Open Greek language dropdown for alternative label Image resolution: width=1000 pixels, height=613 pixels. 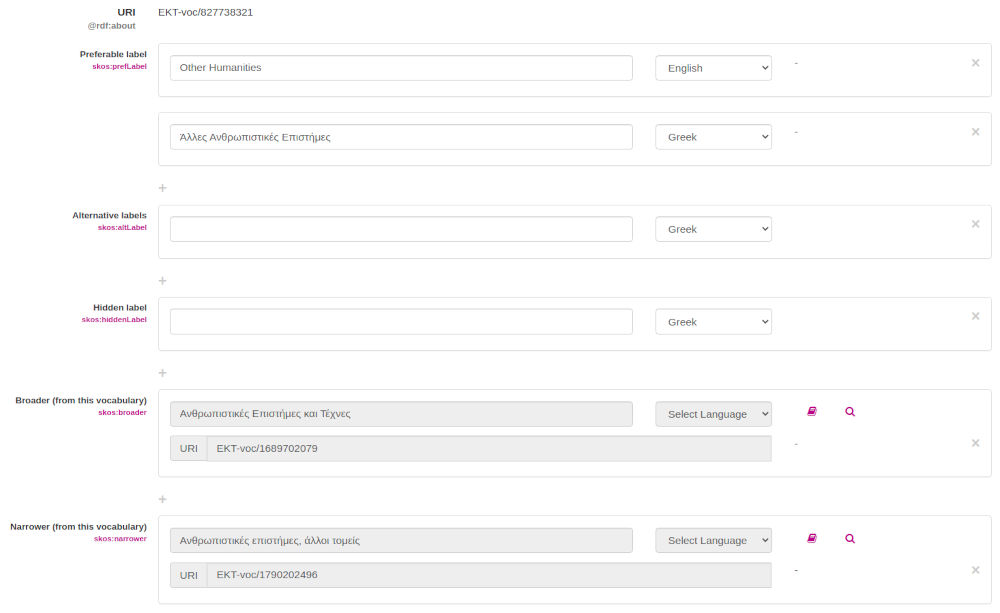pos(713,229)
